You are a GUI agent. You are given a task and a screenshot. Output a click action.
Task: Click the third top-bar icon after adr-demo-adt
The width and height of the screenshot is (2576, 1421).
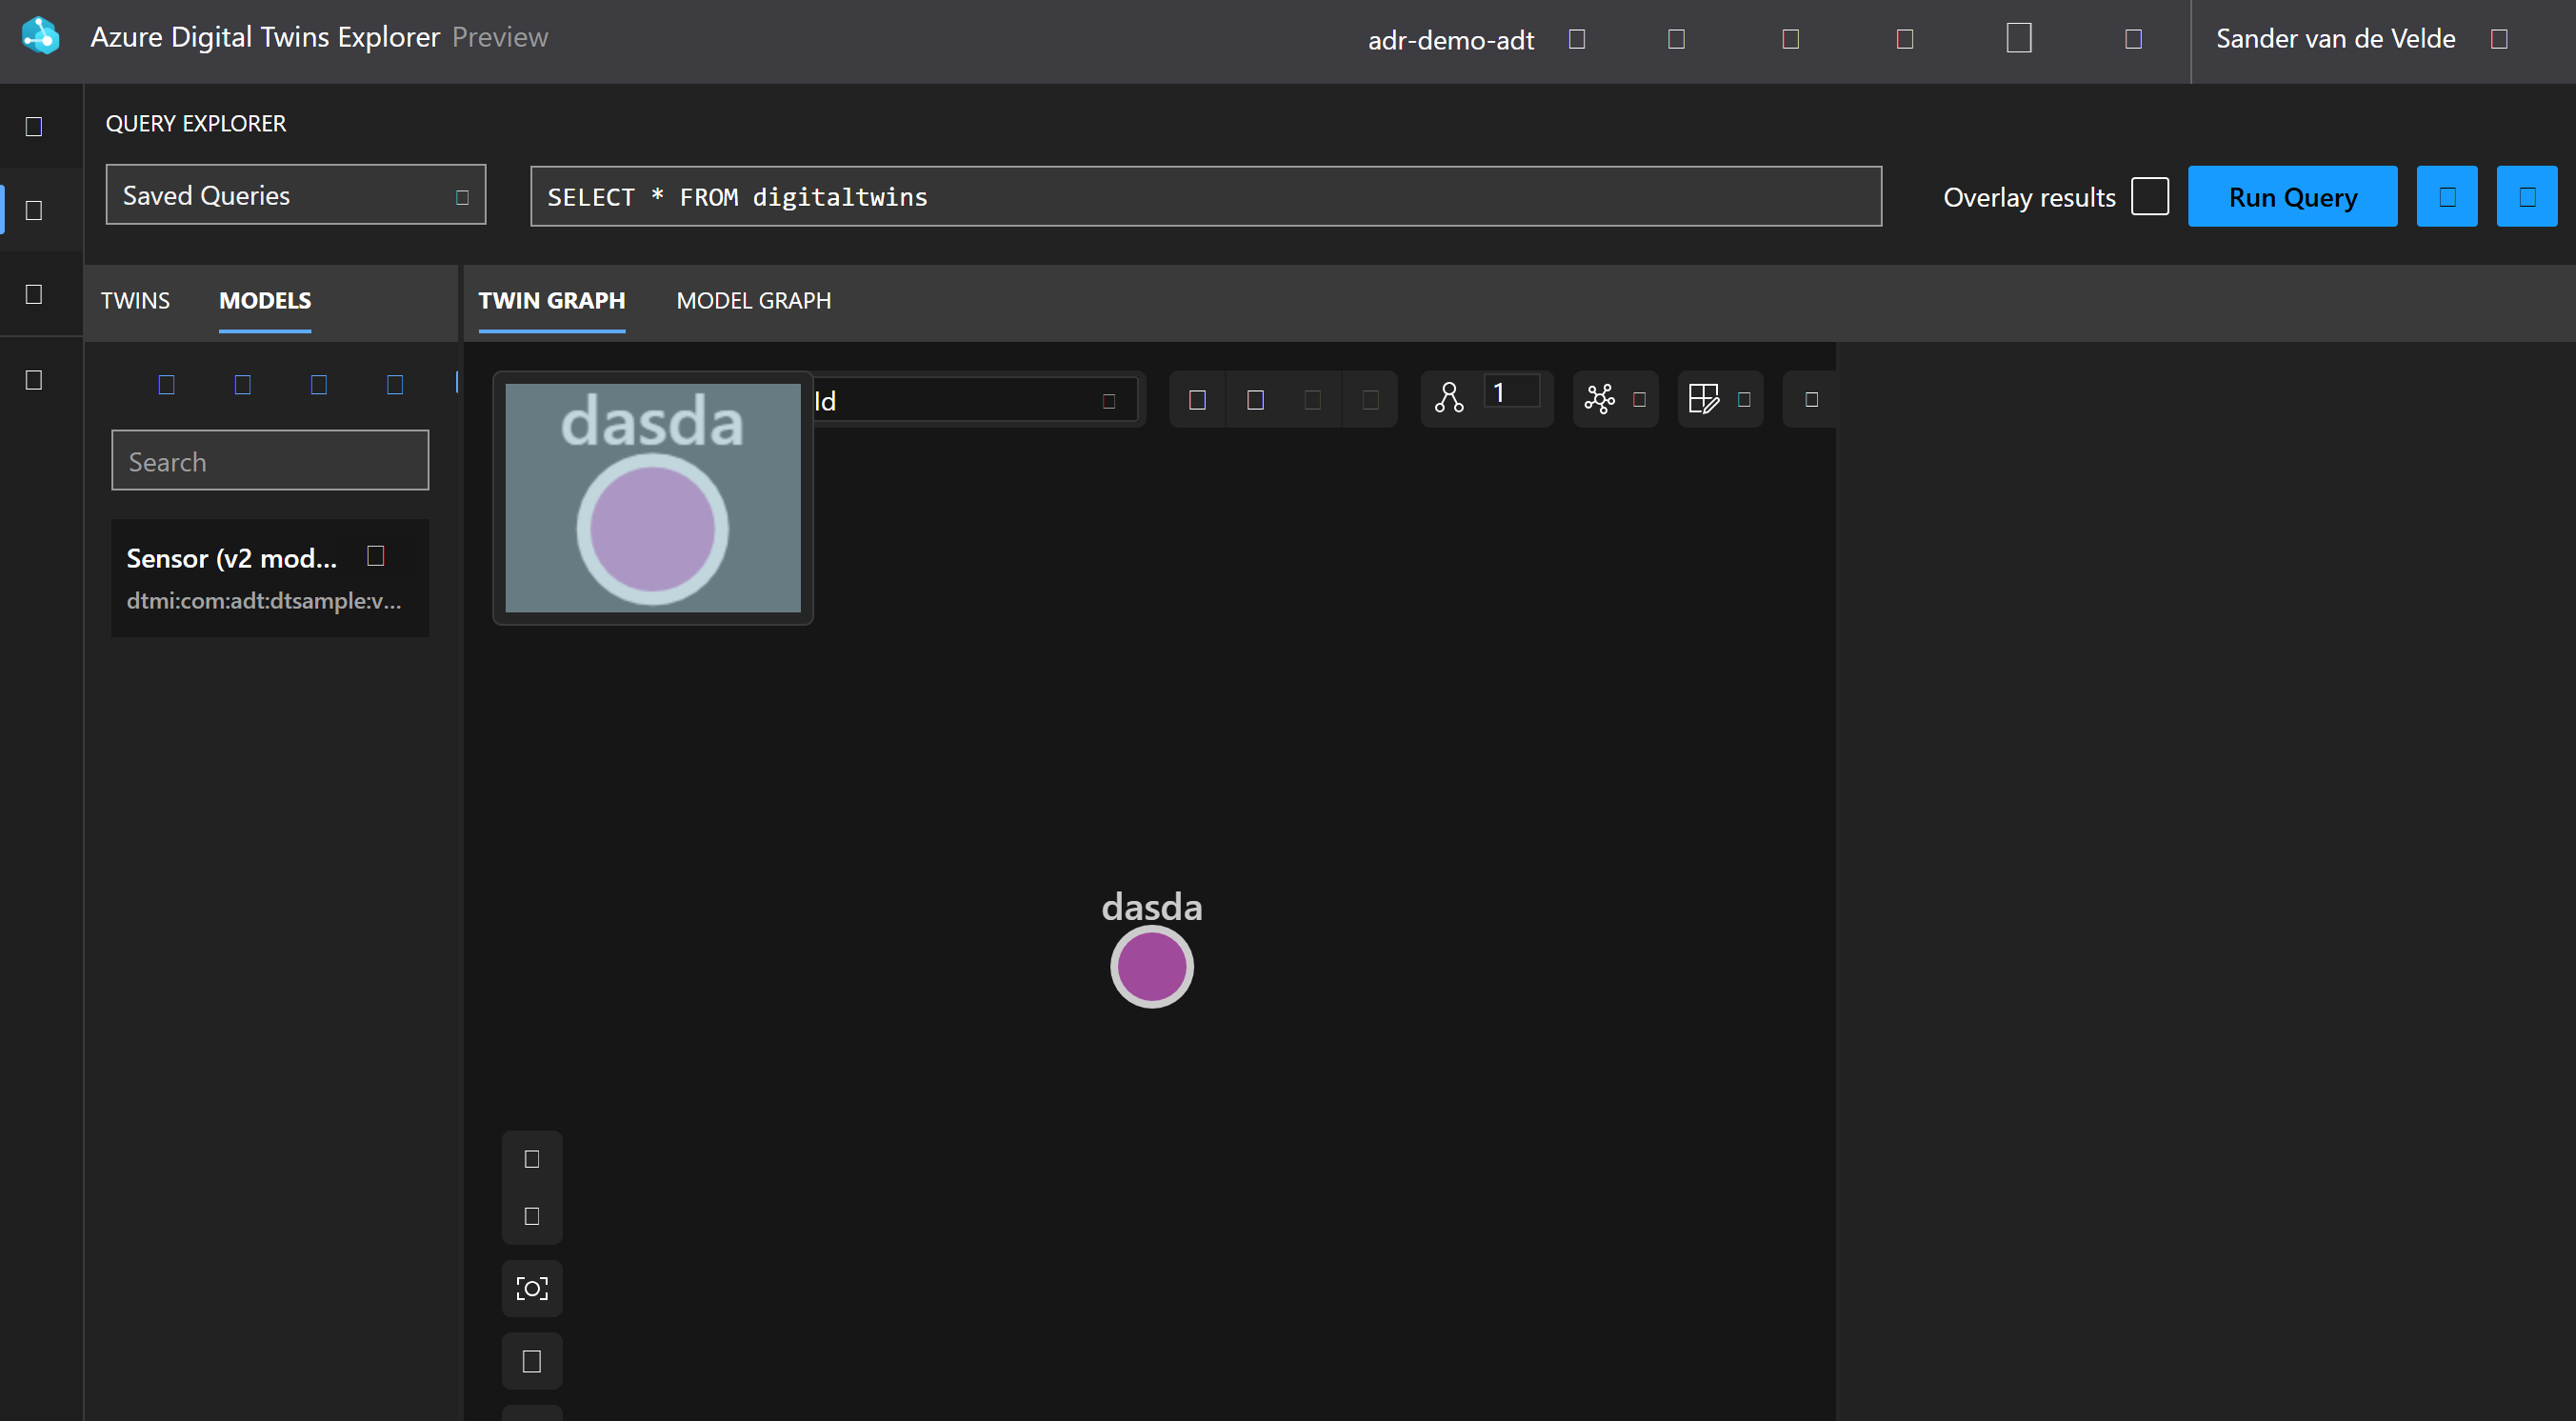(1791, 39)
